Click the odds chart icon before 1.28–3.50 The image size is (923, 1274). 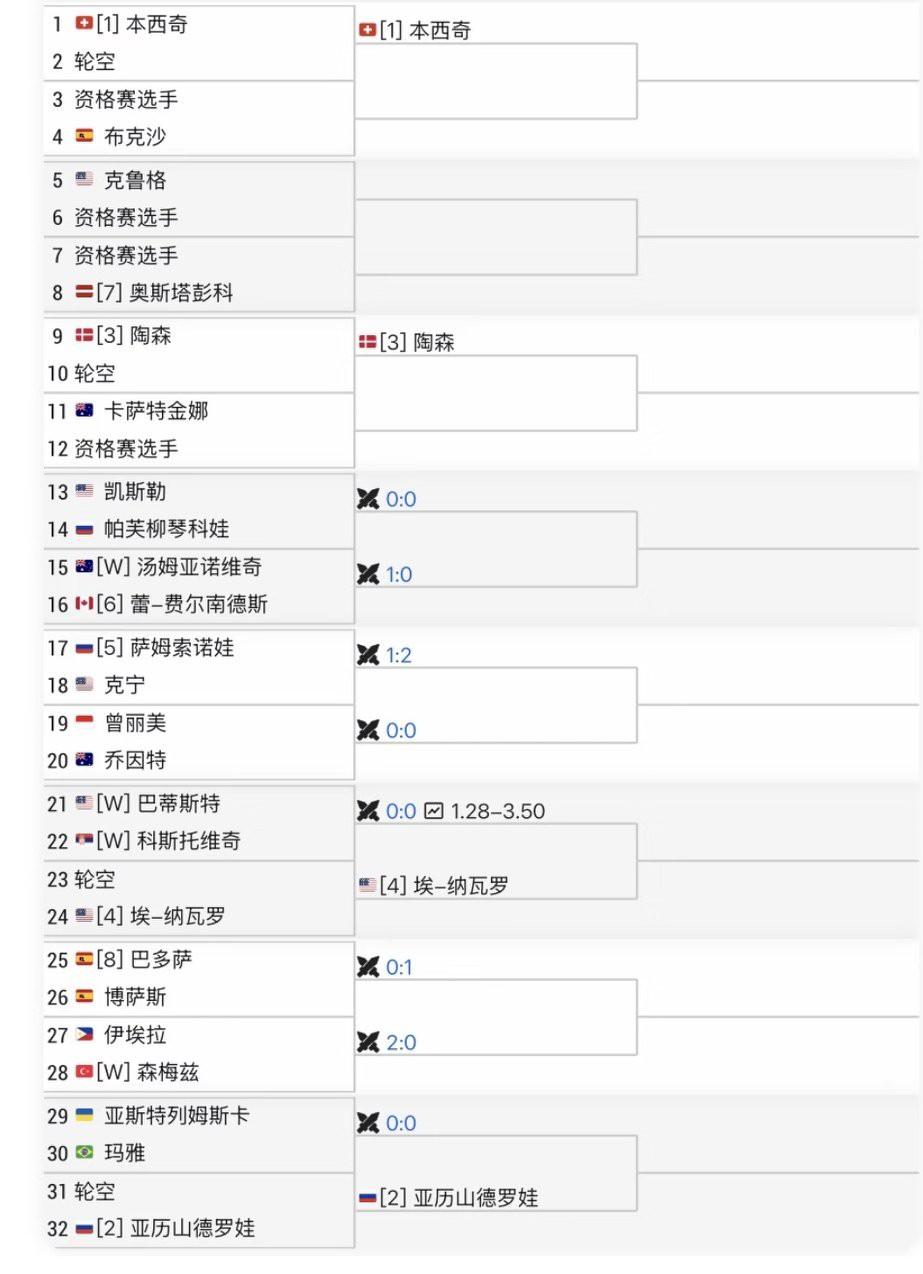pos(433,811)
